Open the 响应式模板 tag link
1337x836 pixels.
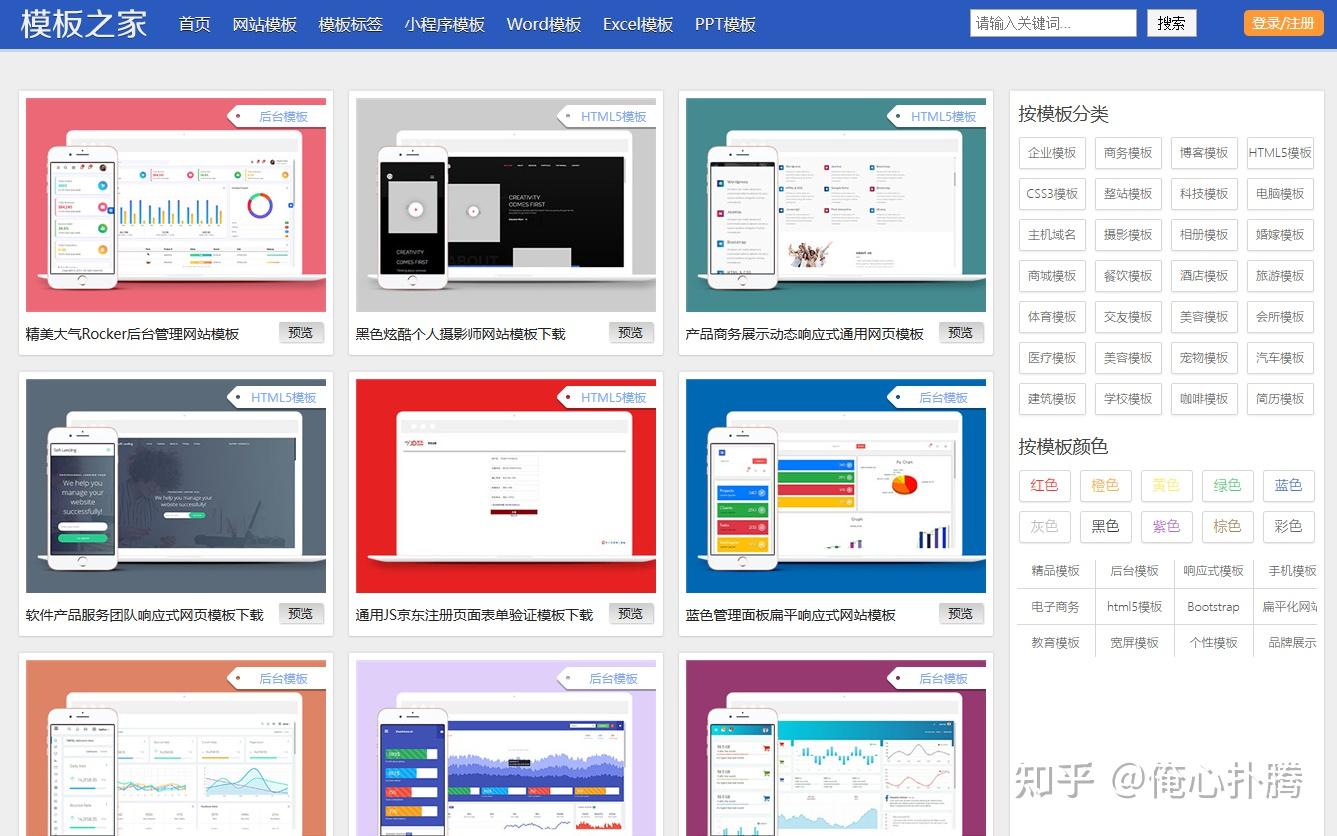point(1213,571)
